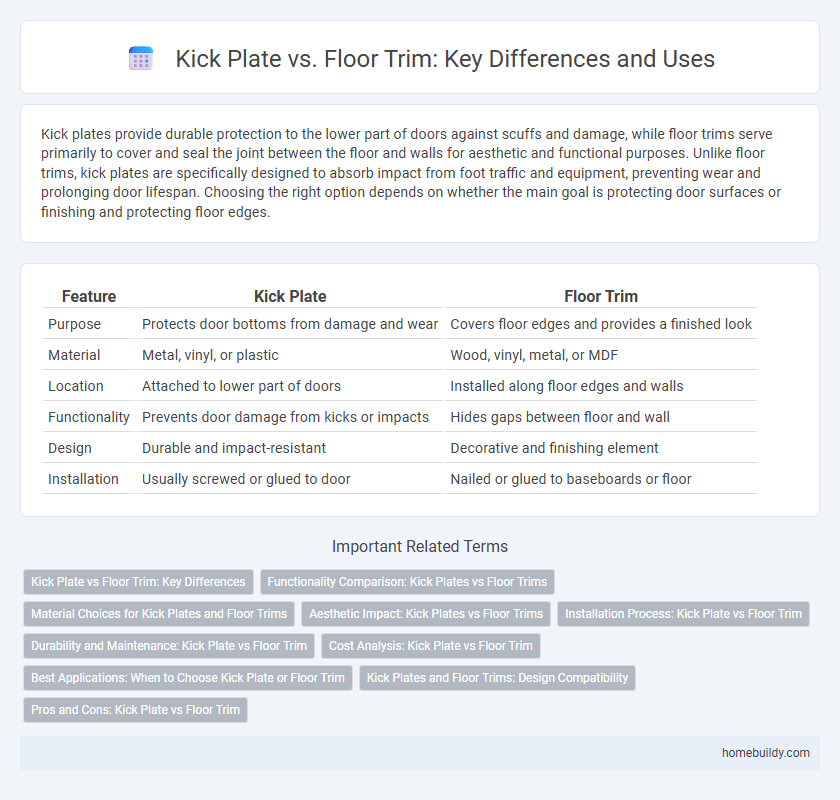Open 'Best Applications' related term tag
The height and width of the screenshot is (800, 840).
(188, 678)
